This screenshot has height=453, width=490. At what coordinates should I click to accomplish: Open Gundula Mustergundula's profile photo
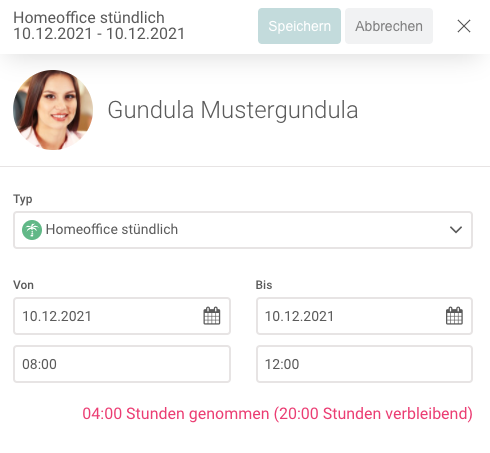tap(53, 110)
